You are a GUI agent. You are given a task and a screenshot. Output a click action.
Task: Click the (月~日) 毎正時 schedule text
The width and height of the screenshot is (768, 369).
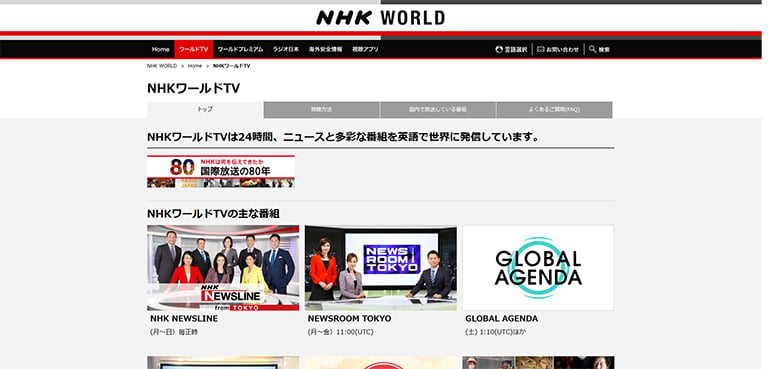click(x=174, y=332)
